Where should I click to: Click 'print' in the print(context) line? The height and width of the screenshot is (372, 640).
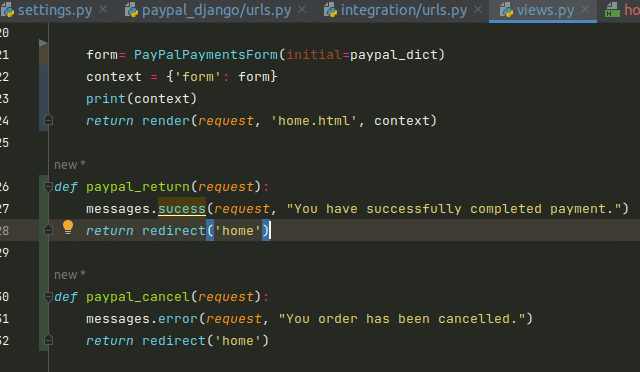click(x=106, y=99)
